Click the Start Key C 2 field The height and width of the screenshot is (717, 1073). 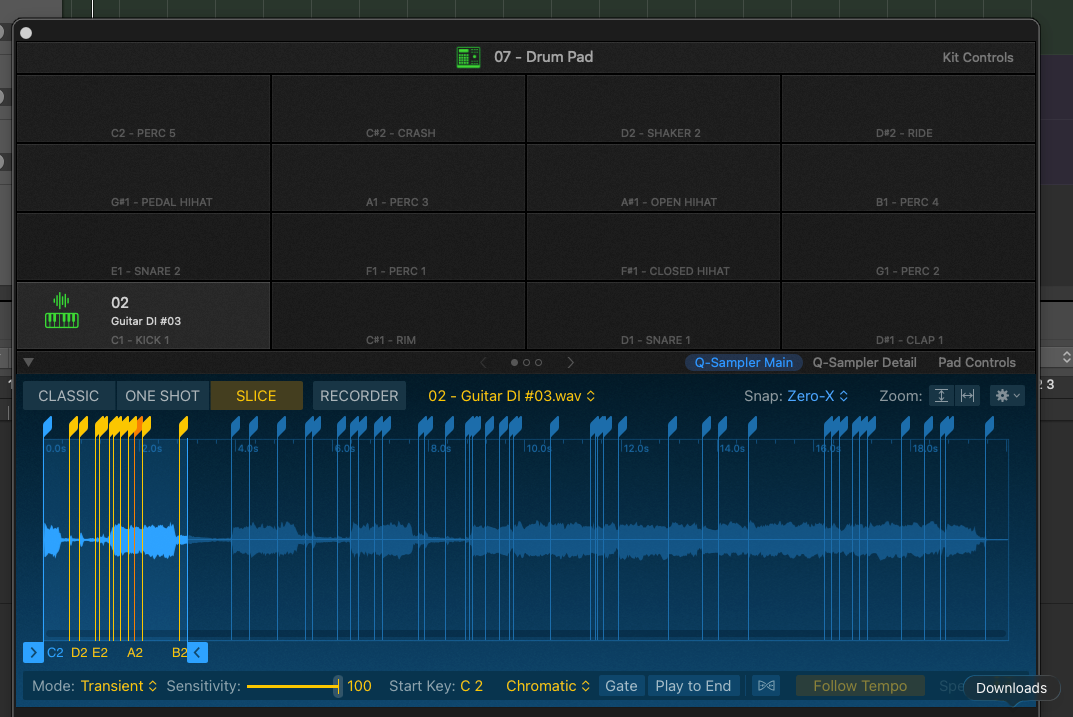pos(471,686)
